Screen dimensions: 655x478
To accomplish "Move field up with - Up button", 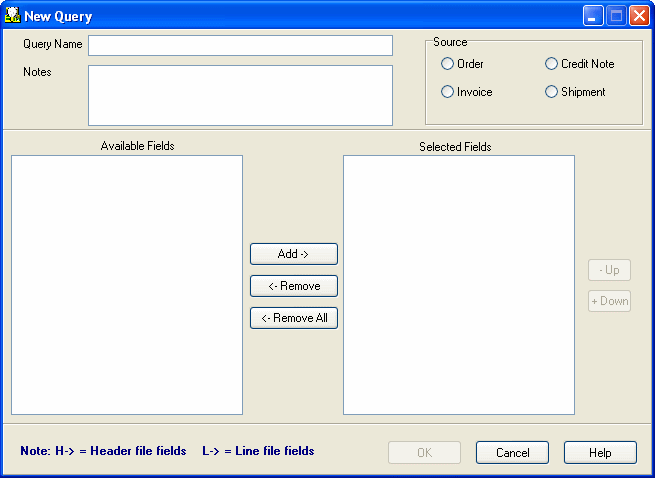I will 609,270.
